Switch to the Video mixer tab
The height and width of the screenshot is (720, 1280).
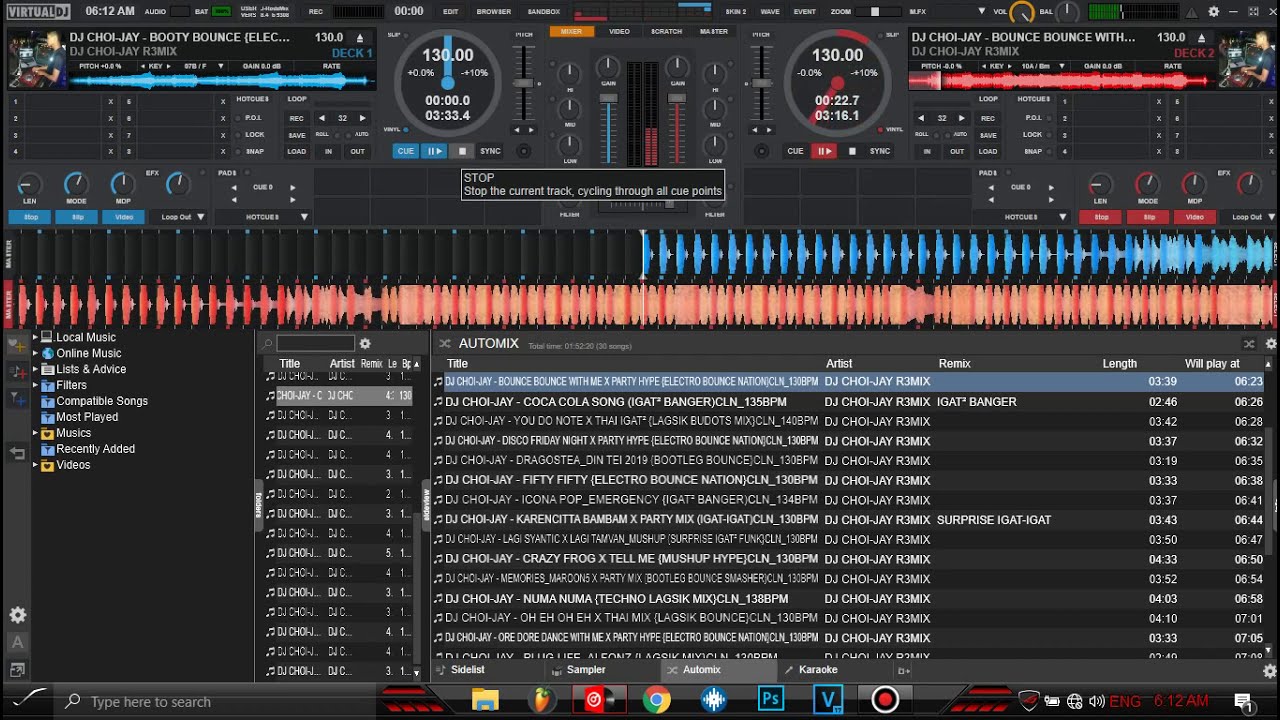click(x=620, y=31)
